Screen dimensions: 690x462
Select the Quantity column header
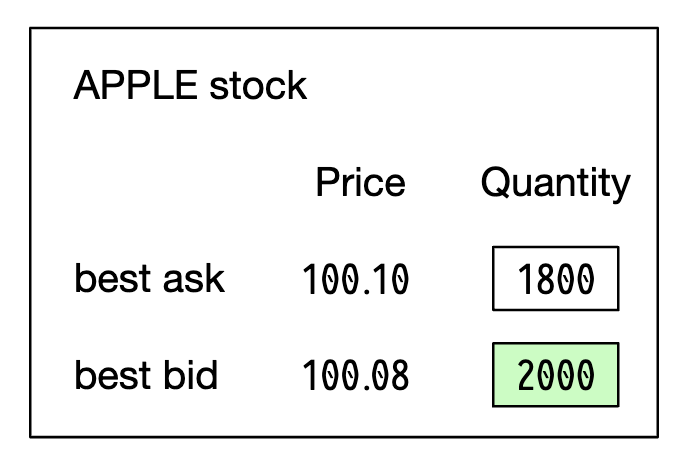tap(555, 183)
